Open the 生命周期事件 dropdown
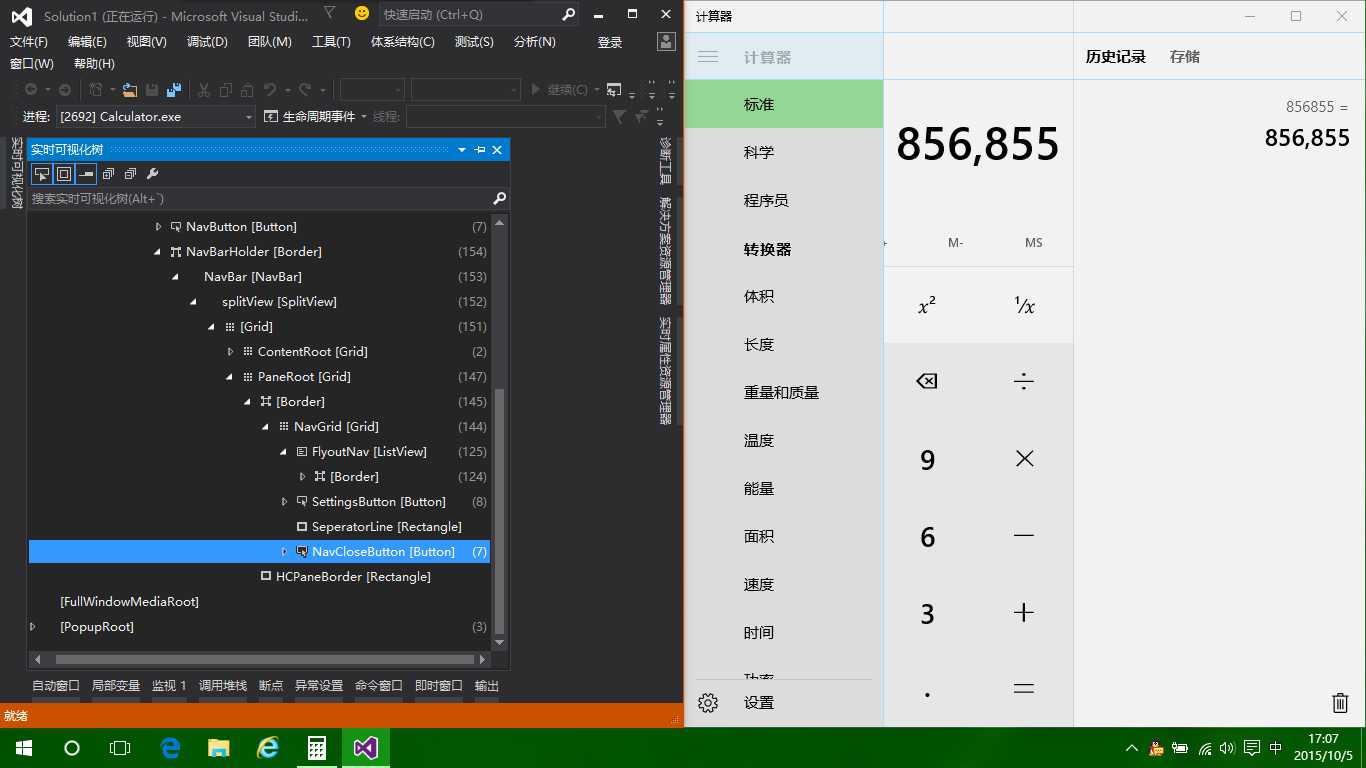This screenshot has height=768, width=1366. tap(315, 117)
